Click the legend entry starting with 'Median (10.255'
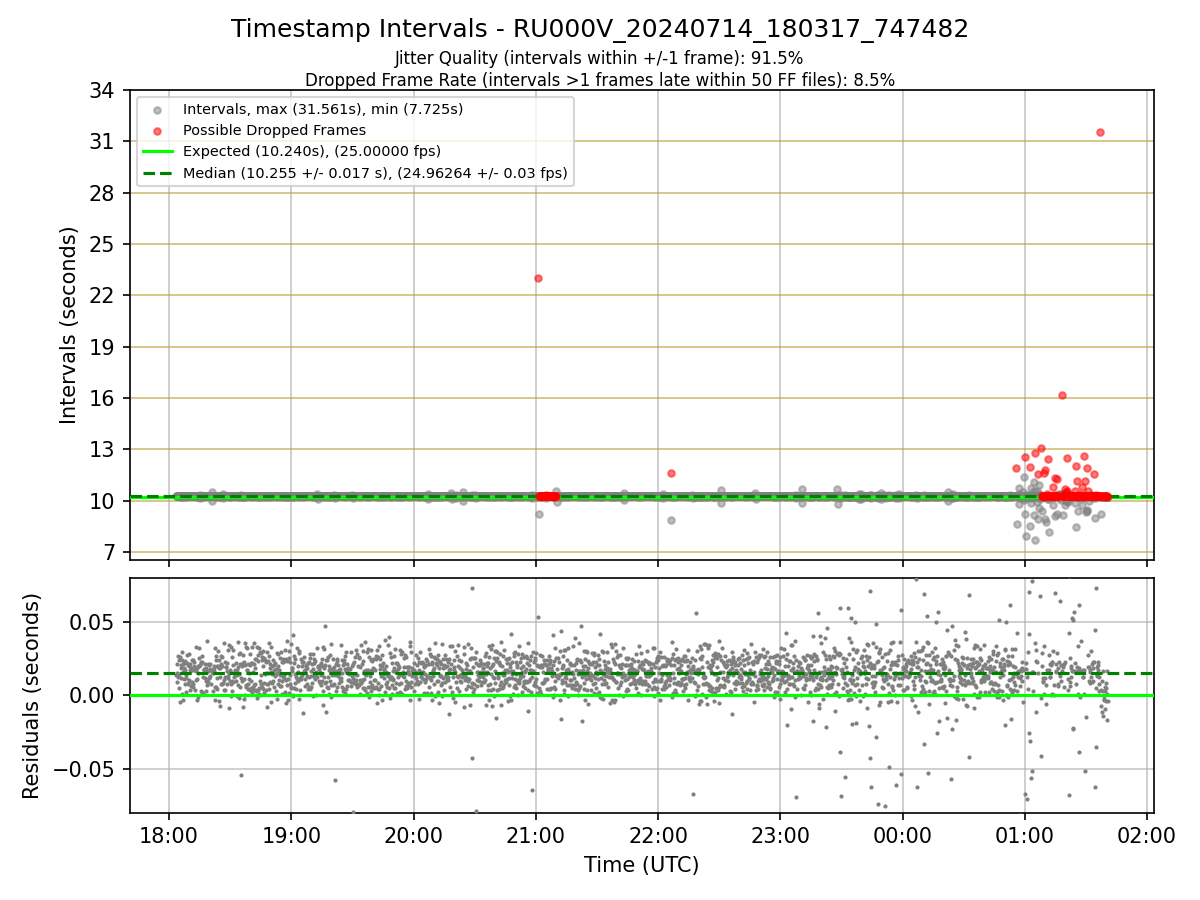Viewport: 1200px width, 900px height. point(375,173)
